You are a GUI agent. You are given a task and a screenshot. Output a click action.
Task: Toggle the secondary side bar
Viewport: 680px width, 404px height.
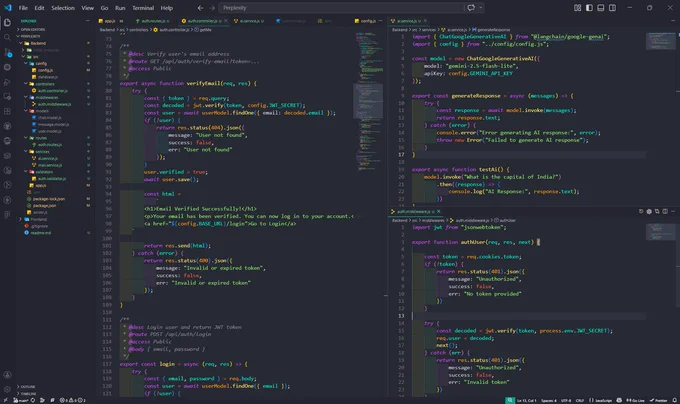[x=612, y=8]
